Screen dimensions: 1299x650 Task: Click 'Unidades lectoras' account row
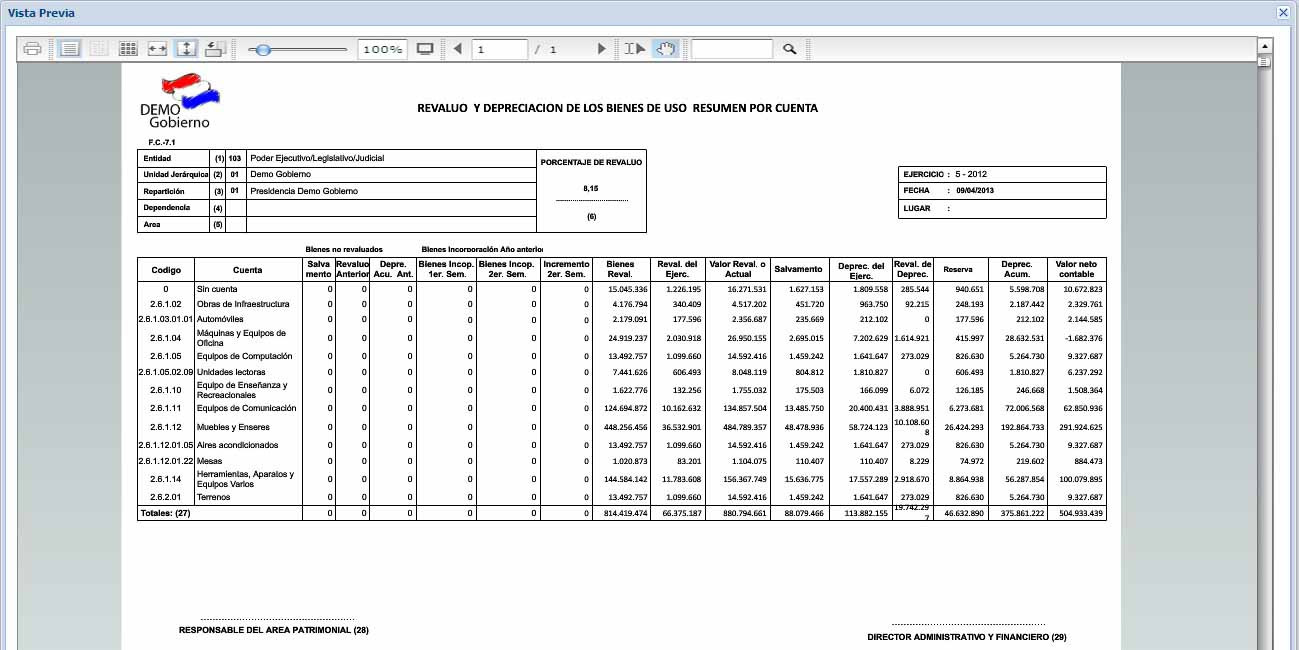(230, 372)
